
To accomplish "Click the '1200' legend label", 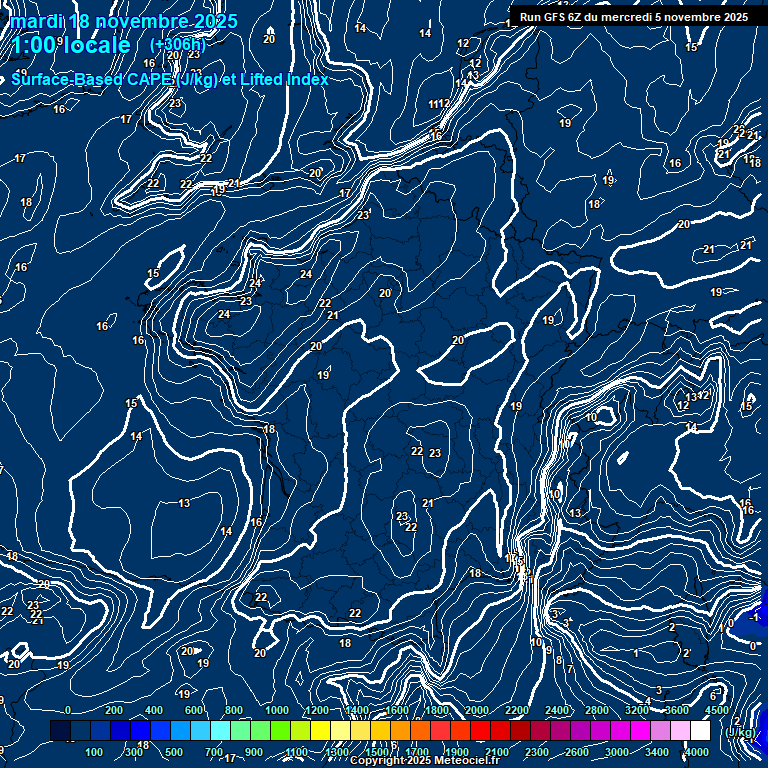I will 317,710.
